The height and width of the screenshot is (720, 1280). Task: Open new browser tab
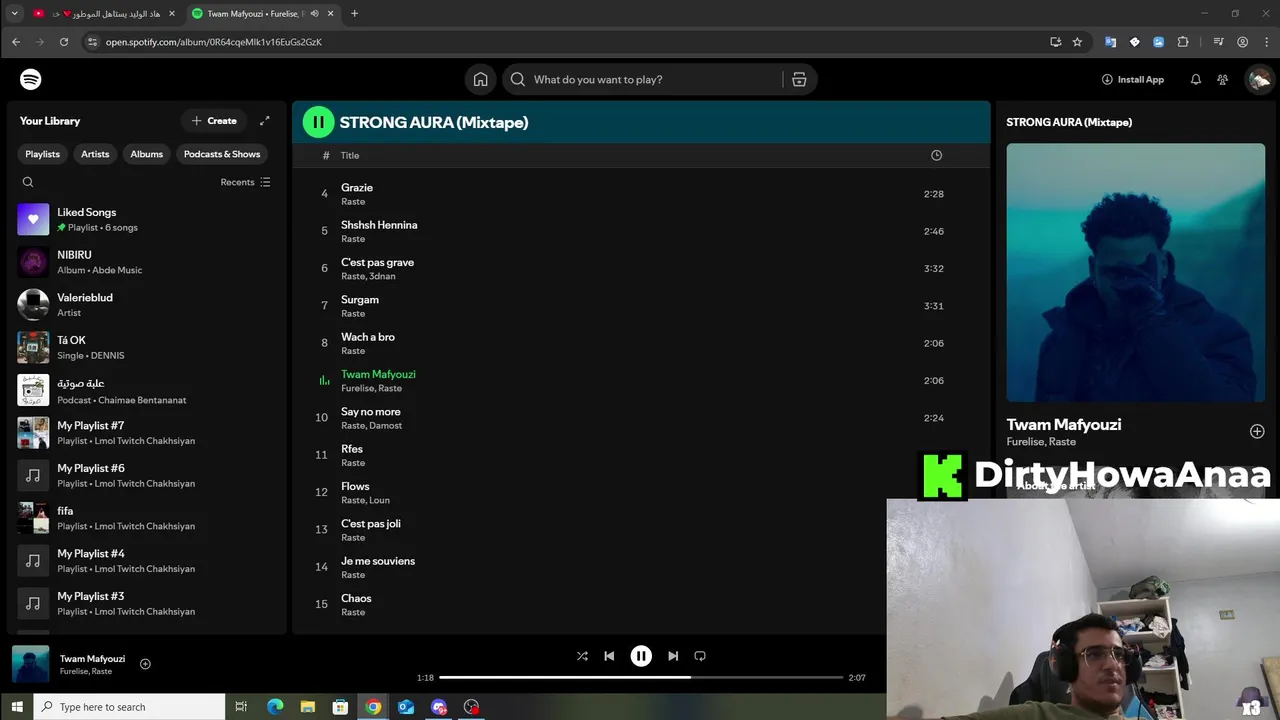coord(354,13)
